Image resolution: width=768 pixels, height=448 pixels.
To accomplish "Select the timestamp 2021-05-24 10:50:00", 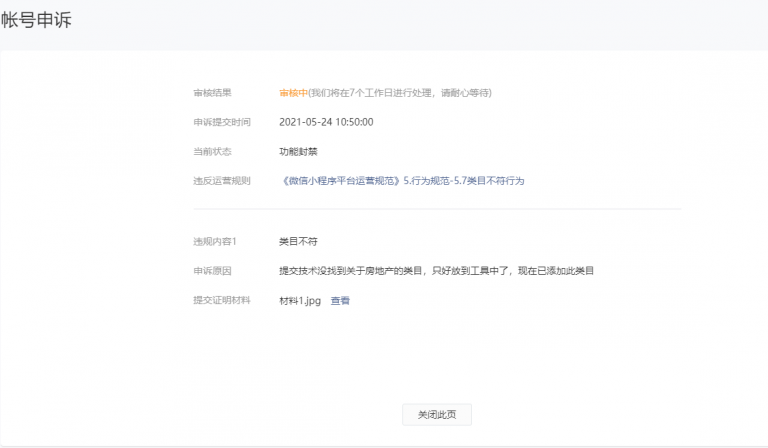I will [326, 122].
